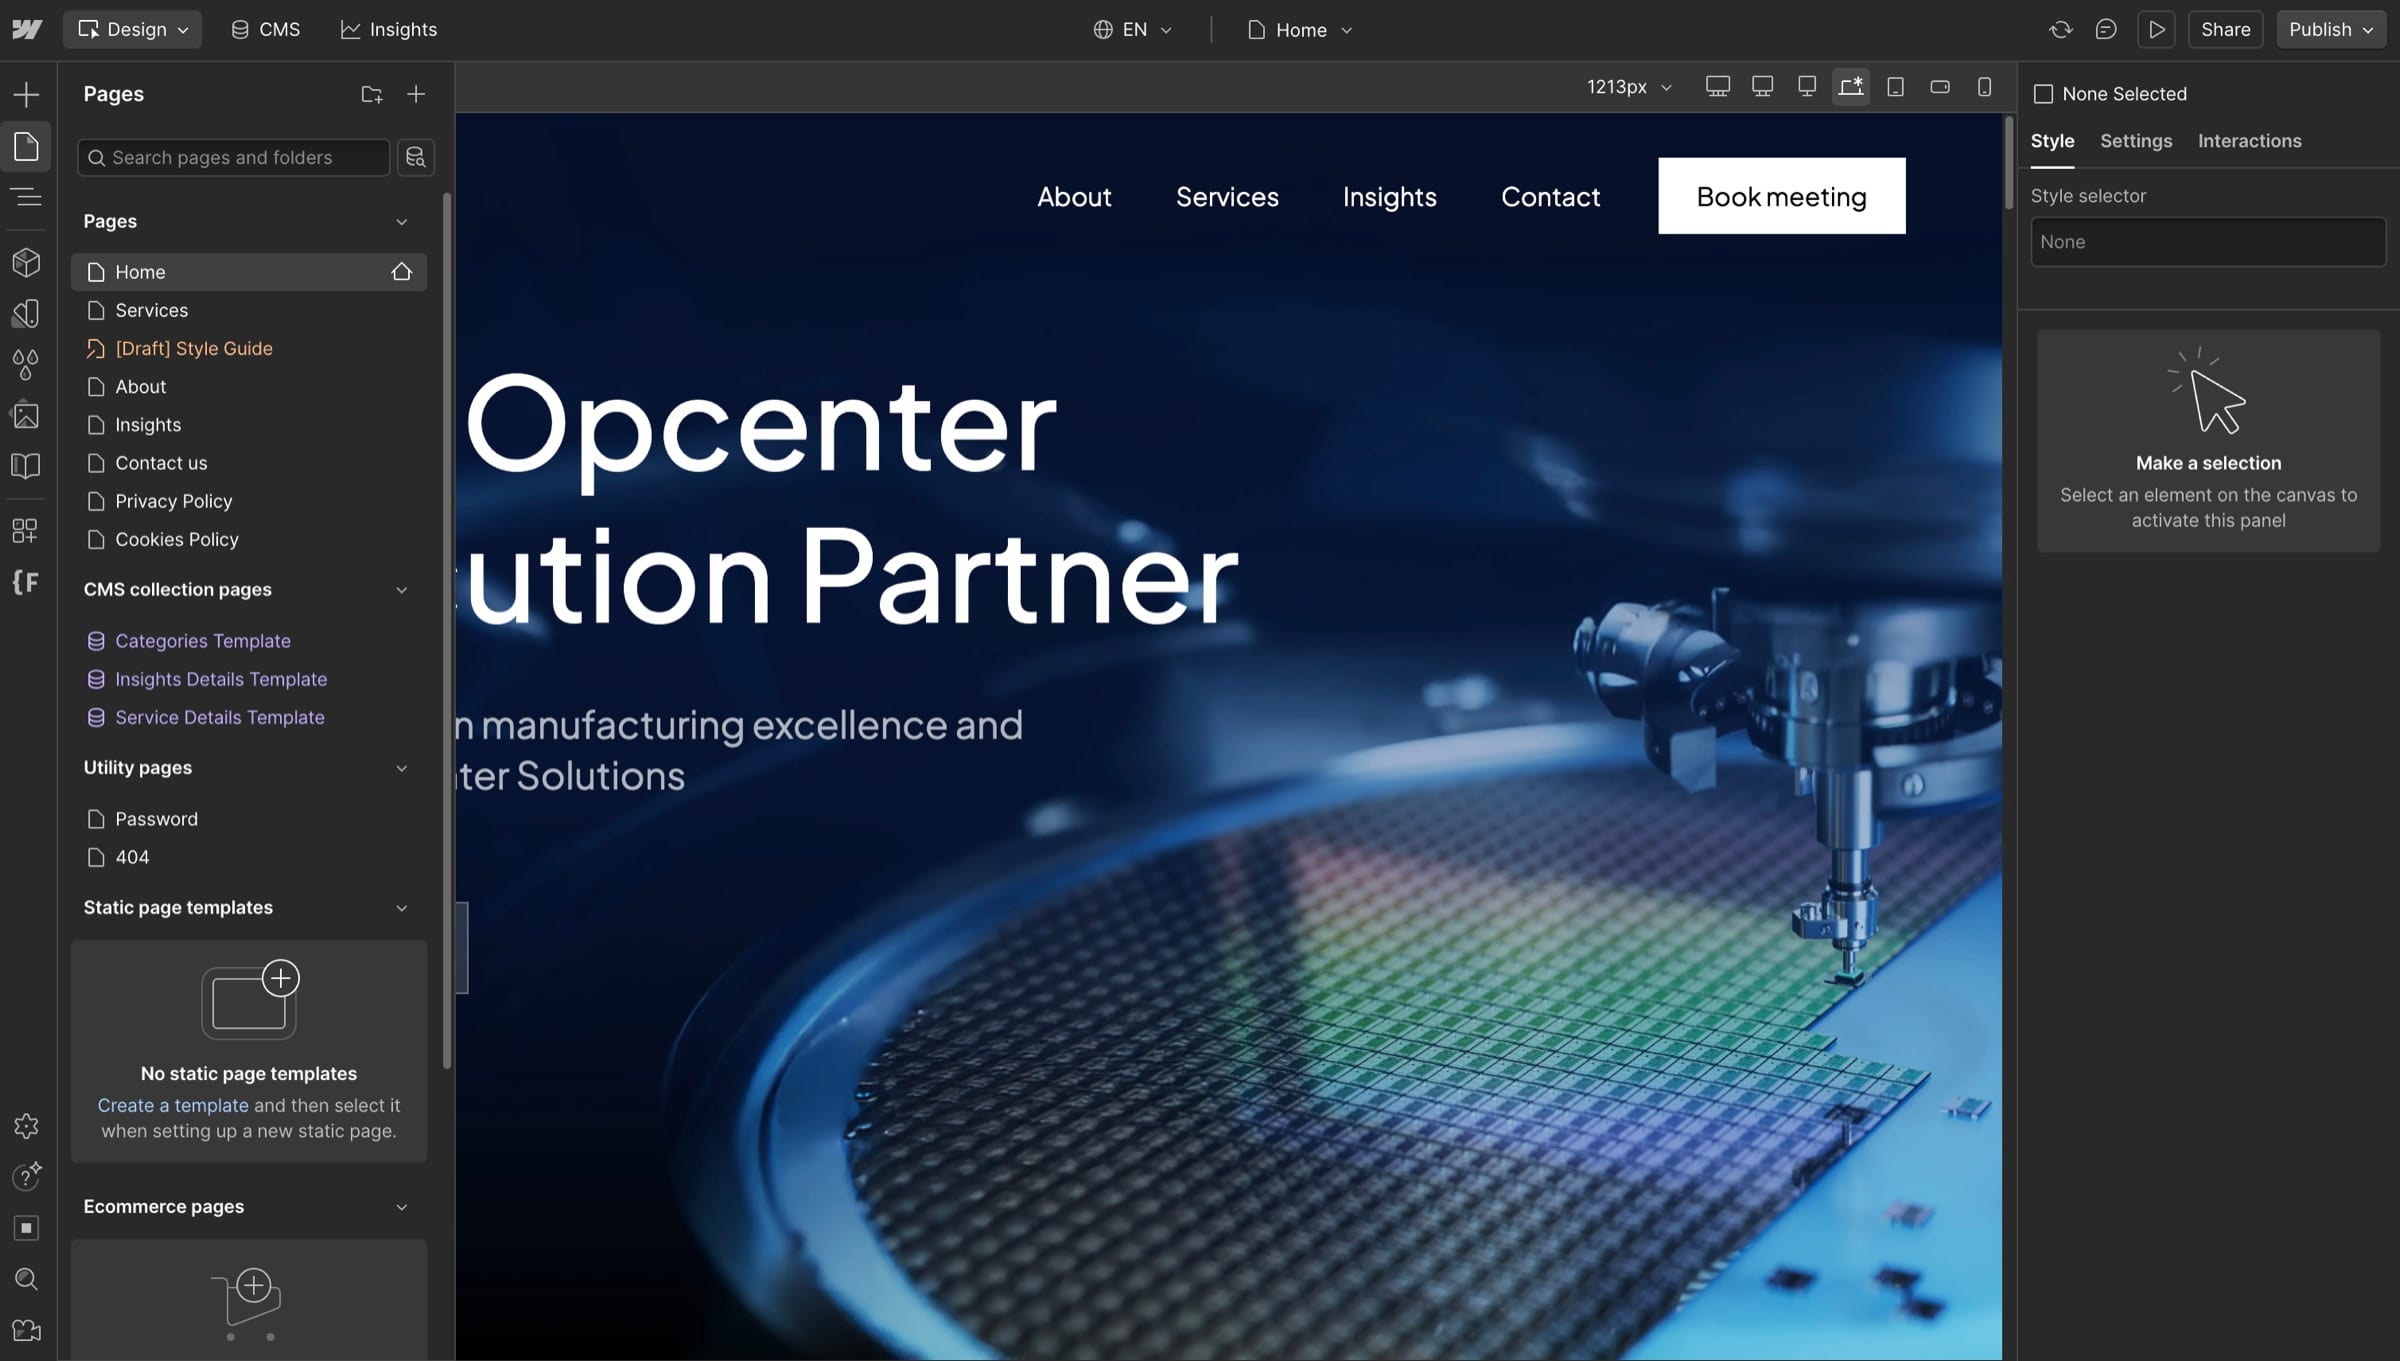2400x1361 pixels.
Task: Open the Service Details Template page
Action: [x=249, y=717]
